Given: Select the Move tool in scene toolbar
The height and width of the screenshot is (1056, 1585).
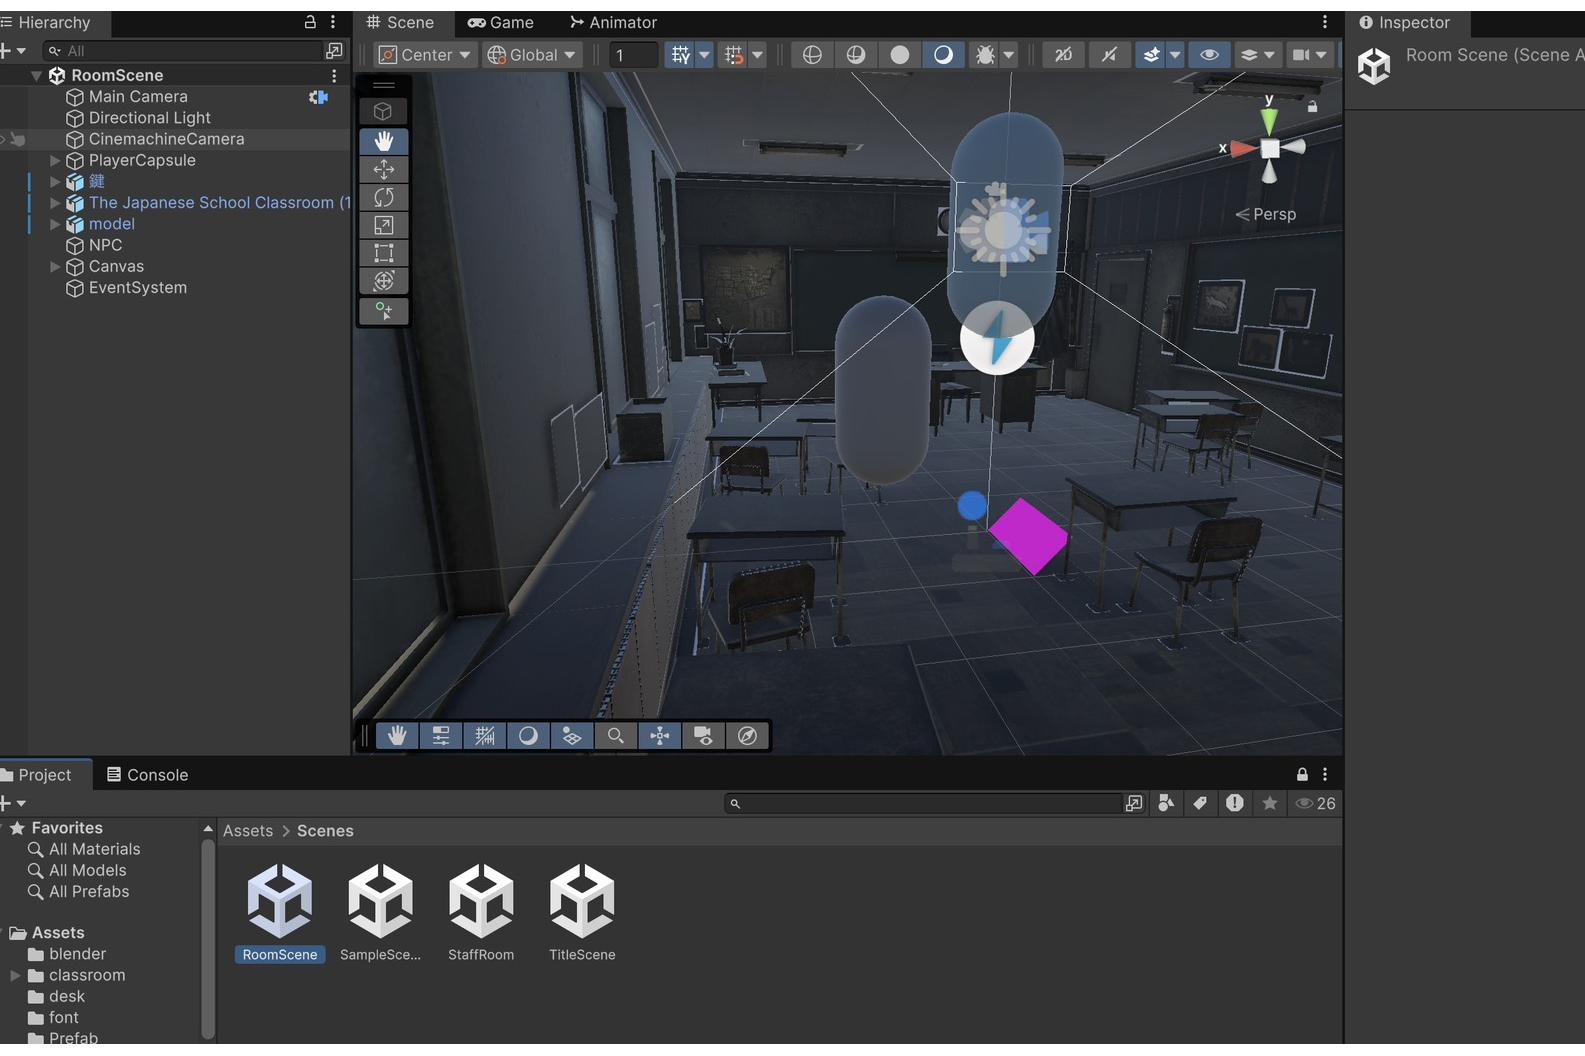Looking at the screenshot, I should [x=384, y=170].
